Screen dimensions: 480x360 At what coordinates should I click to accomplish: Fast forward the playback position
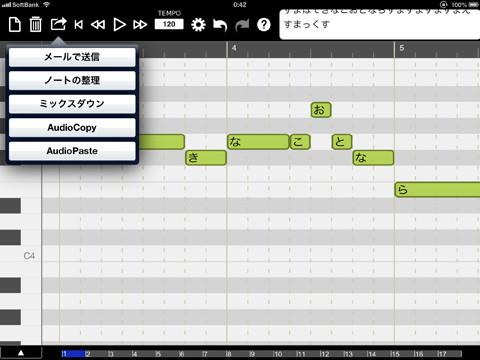pos(140,25)
